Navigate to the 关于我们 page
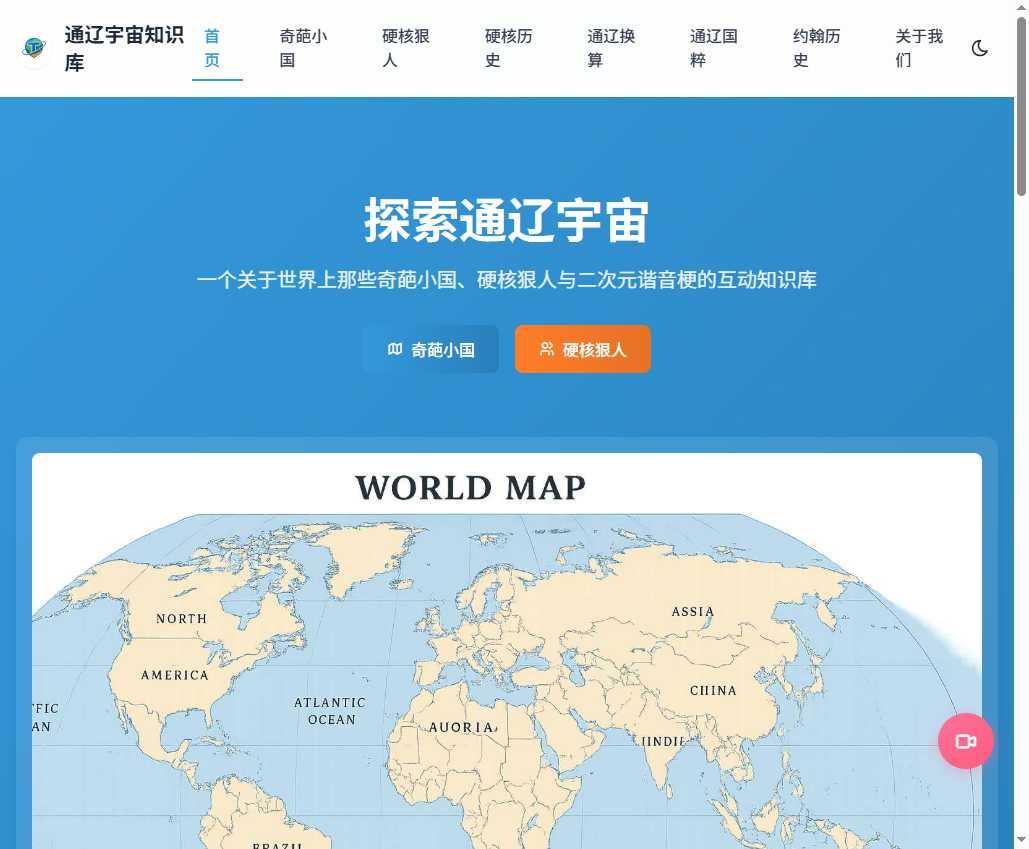Viewport: 1029px width, 849px height. 917,47
